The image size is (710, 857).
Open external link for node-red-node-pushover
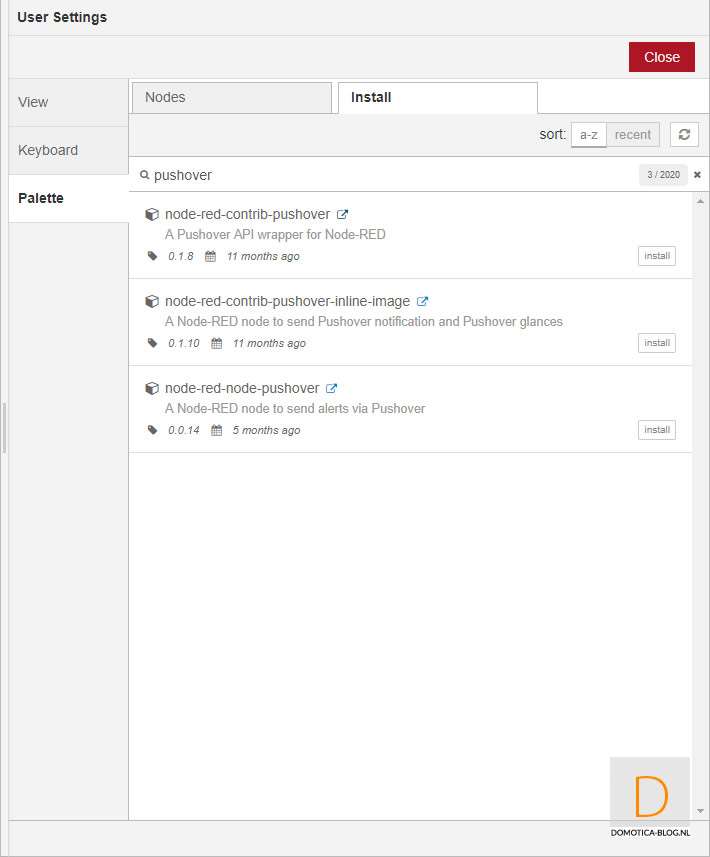(x=332, y=388)
